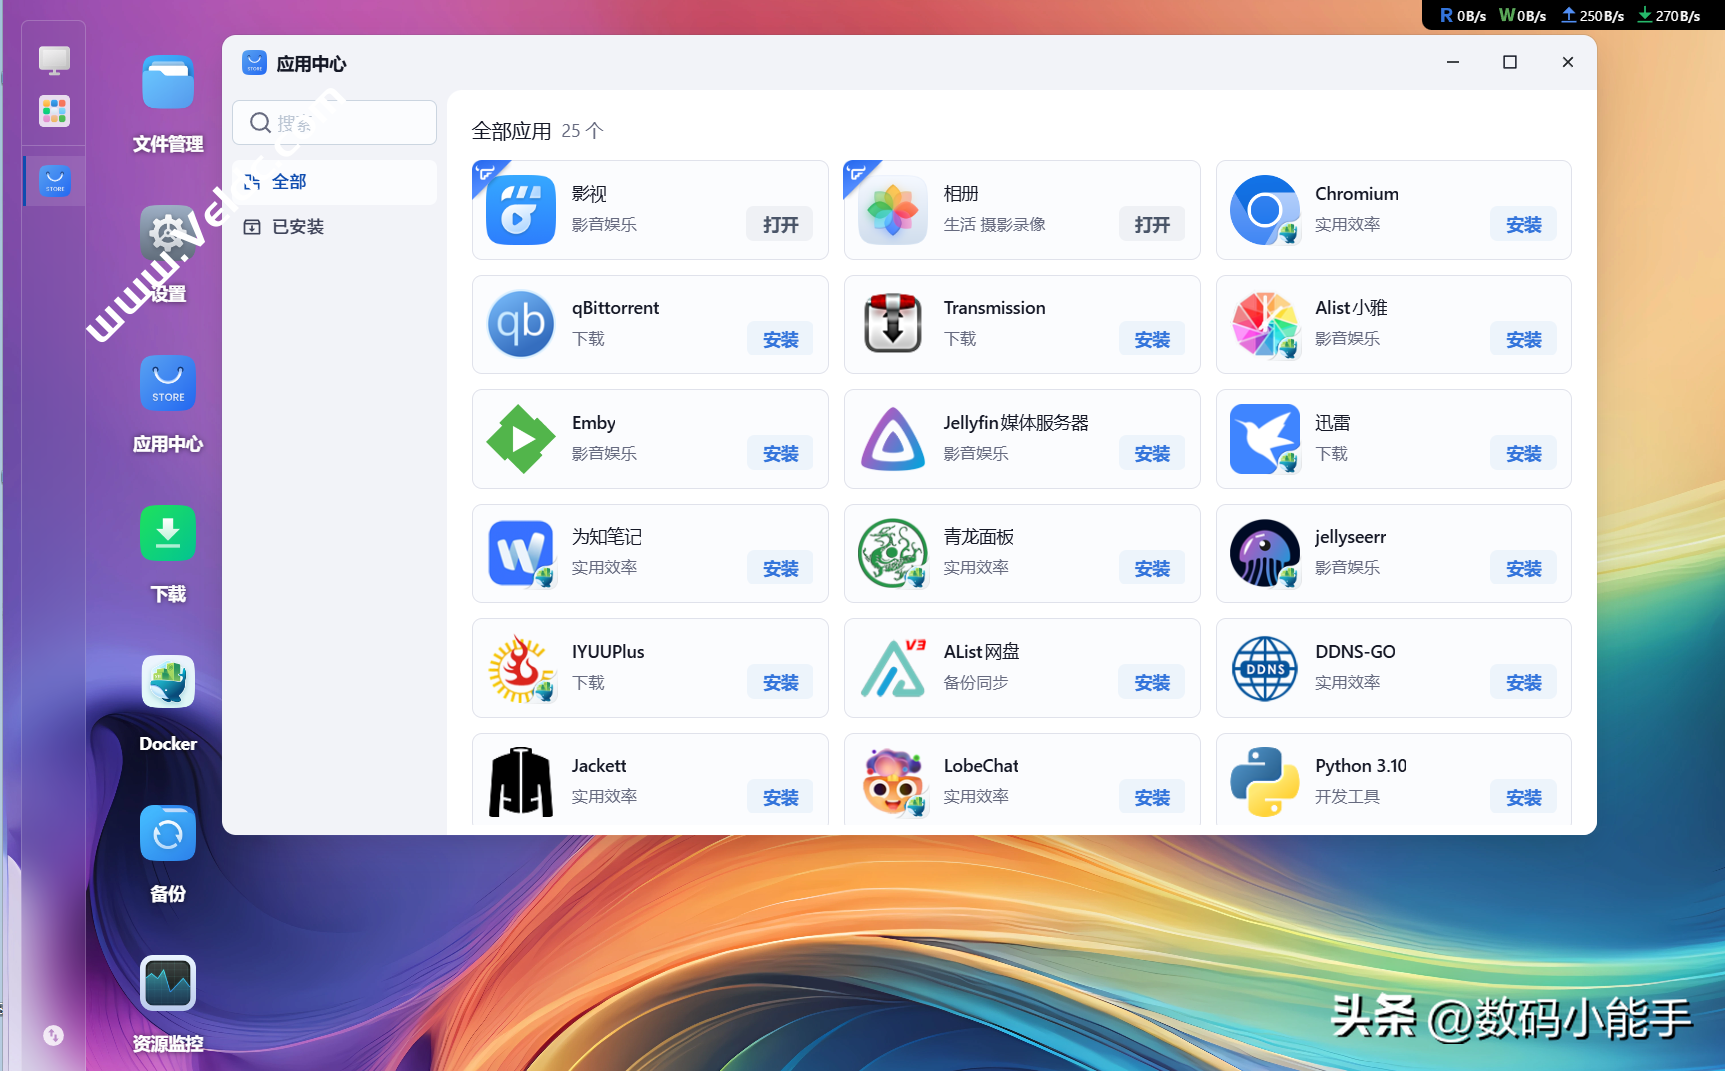Viewport: 1725px width, 1071px height.
Task: Install 为知笔记 with the 安装 button
Action: pos(780,569)
